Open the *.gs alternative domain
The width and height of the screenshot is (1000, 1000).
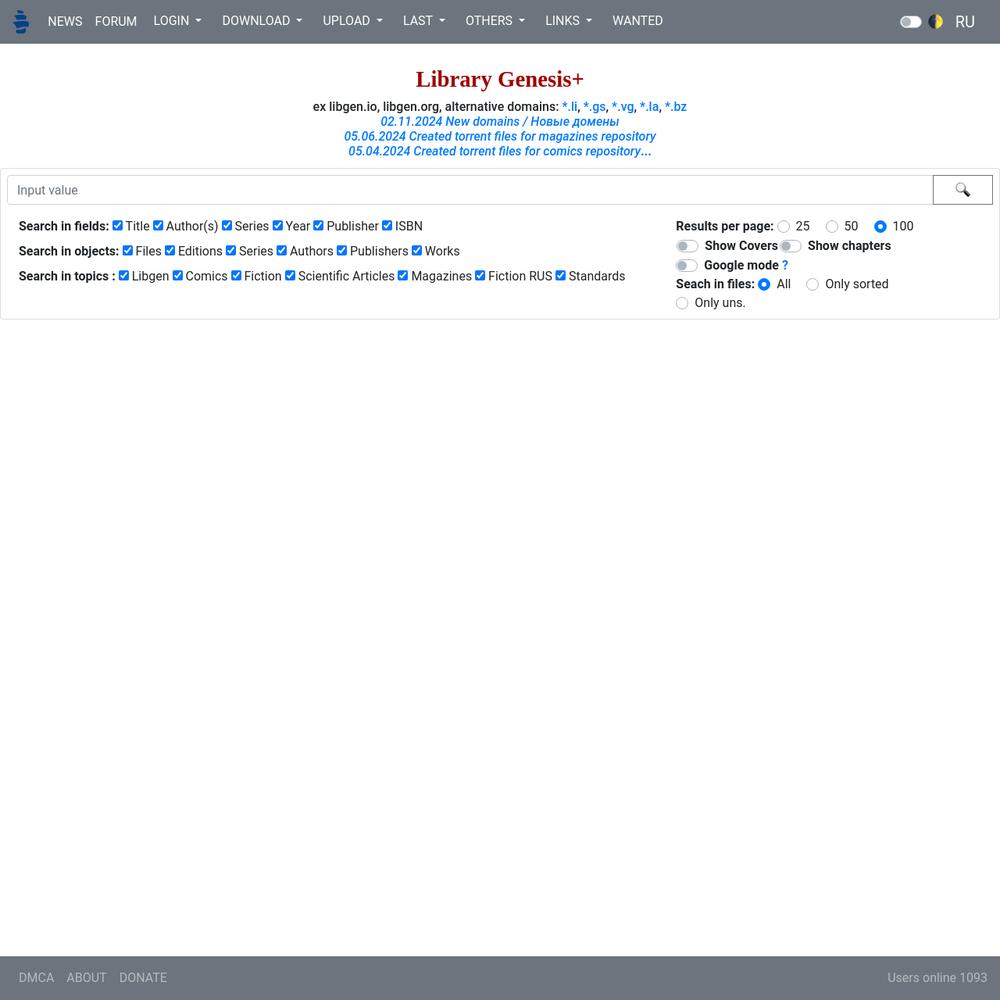(x=594, y=107)
